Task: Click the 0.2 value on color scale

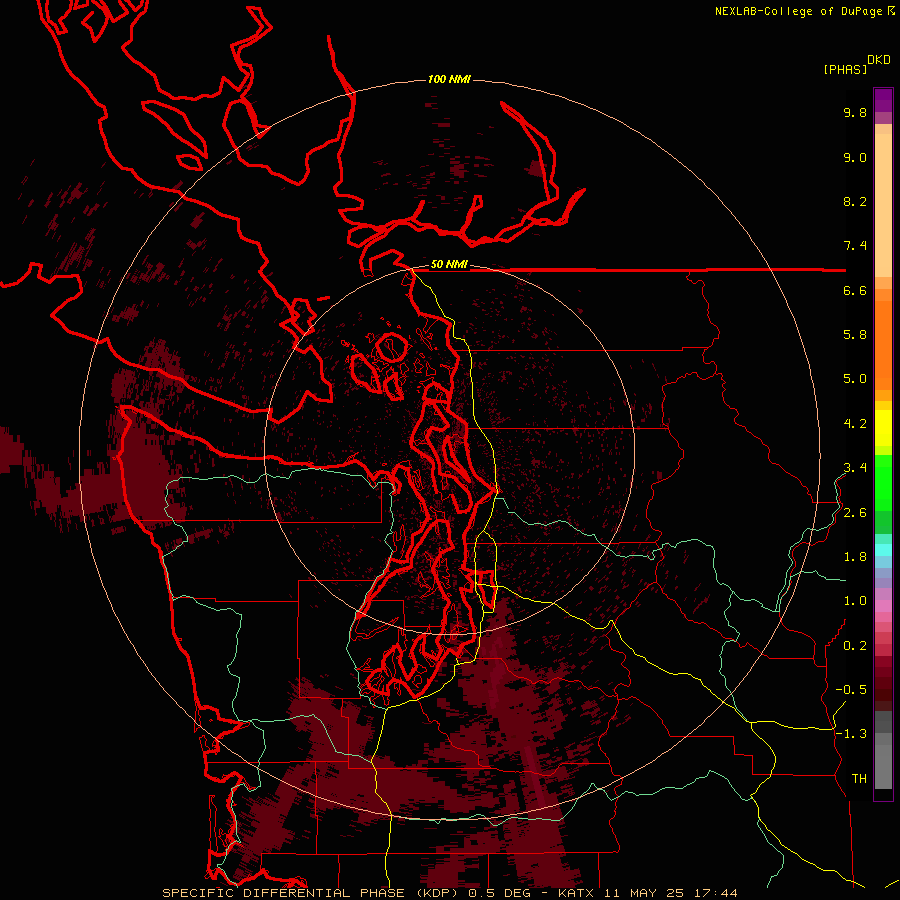Action: click(x=855, y=646)
